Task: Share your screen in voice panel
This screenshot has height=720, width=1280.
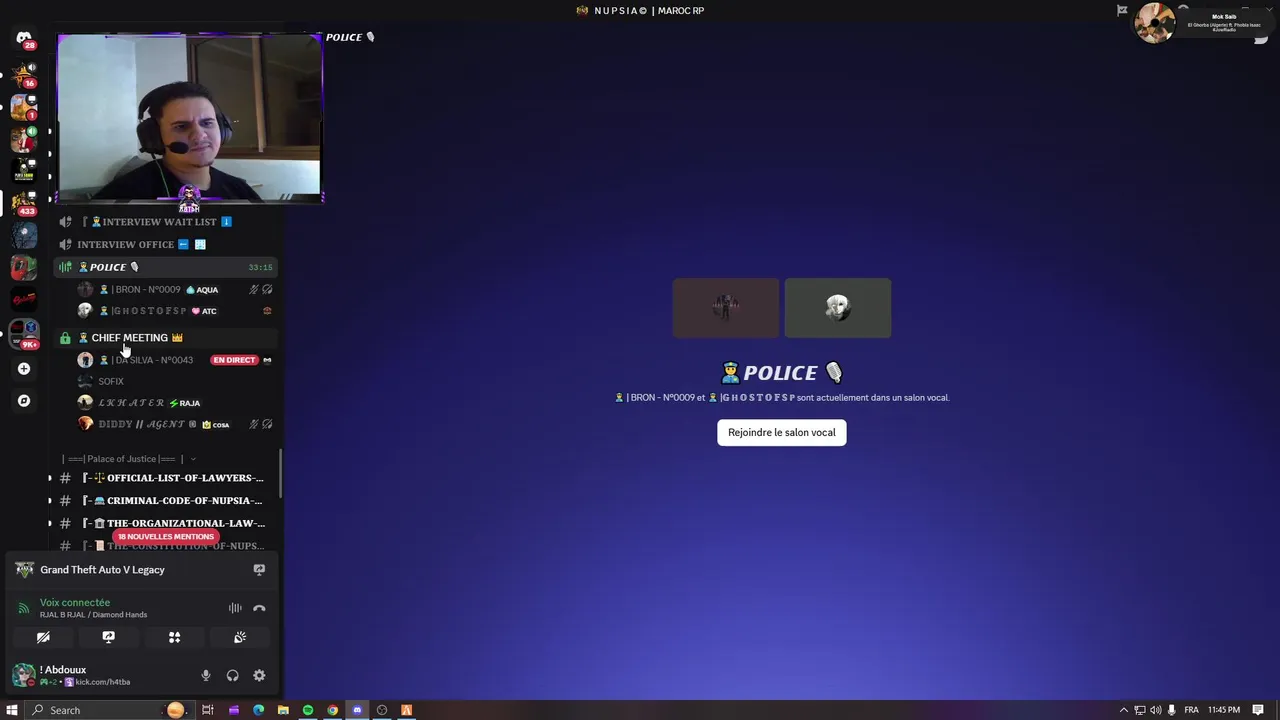Action: 108,637
